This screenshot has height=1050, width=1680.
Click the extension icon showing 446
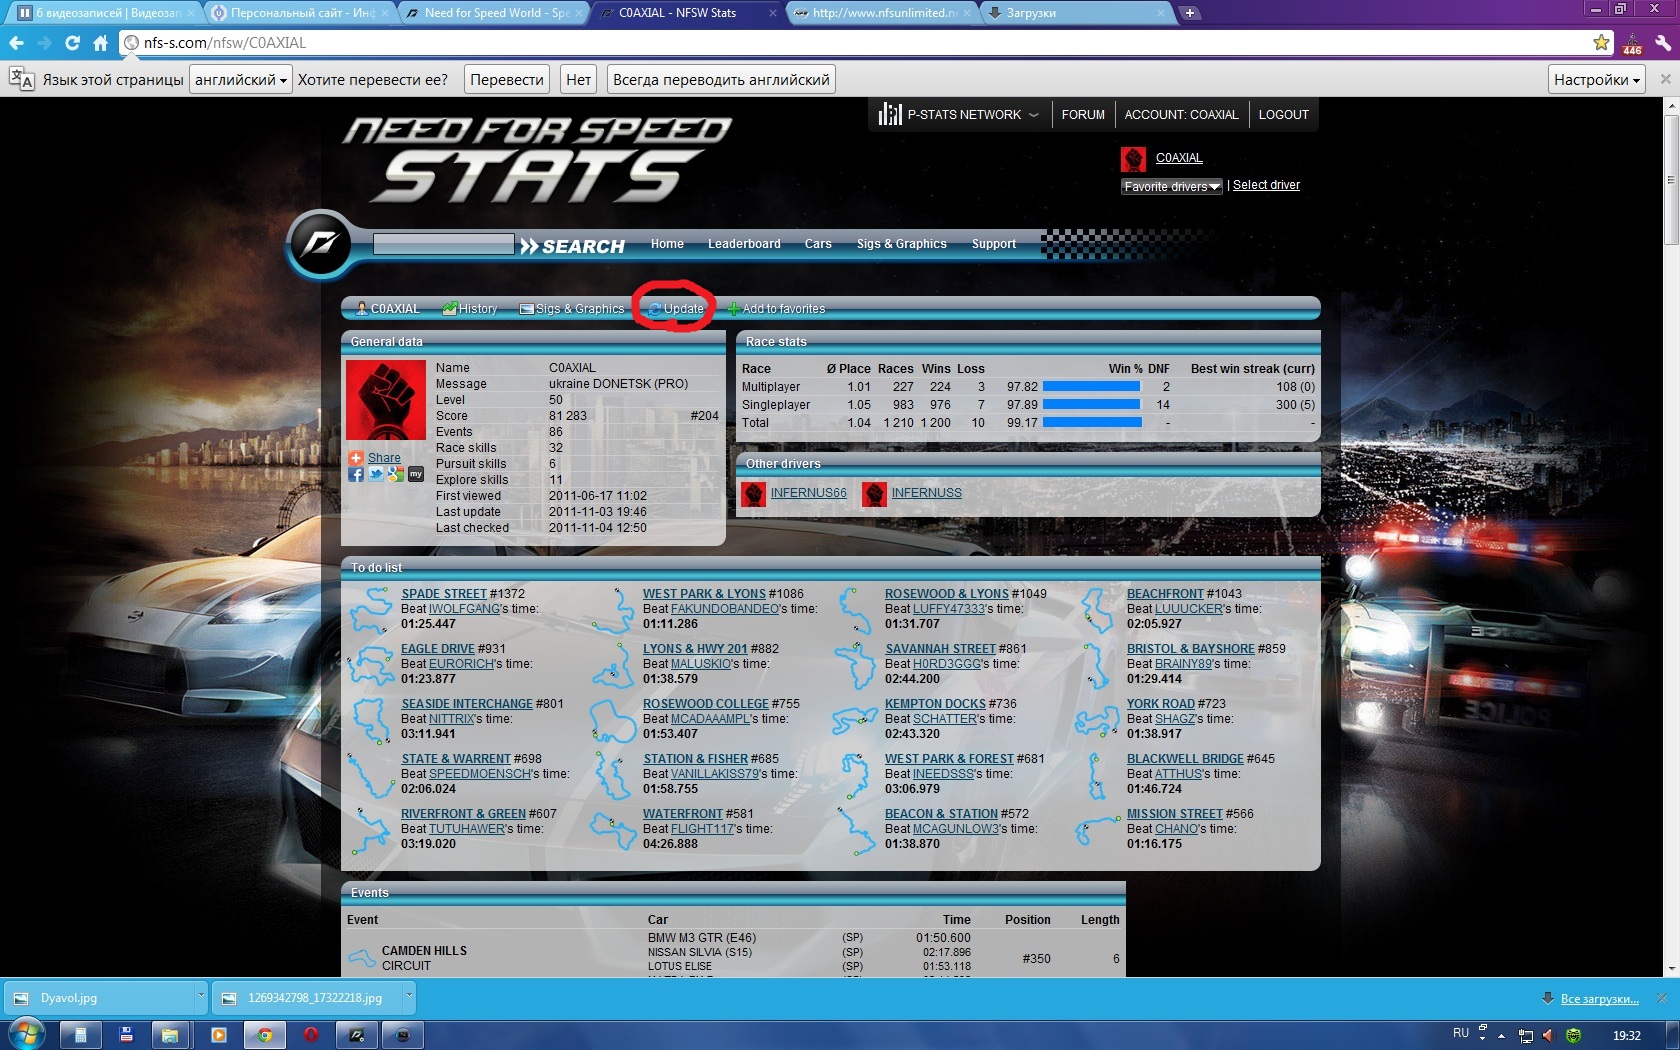pyautogui.click(x=1633, y=44)
